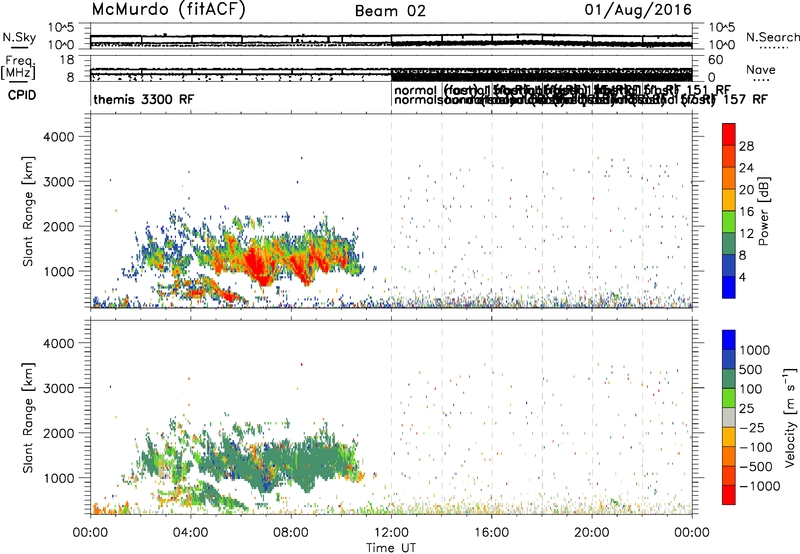This screenshot has width=800, height=554.
Task: Click the -25 tick on velocity colorbar
Action: tap(753, 427)
